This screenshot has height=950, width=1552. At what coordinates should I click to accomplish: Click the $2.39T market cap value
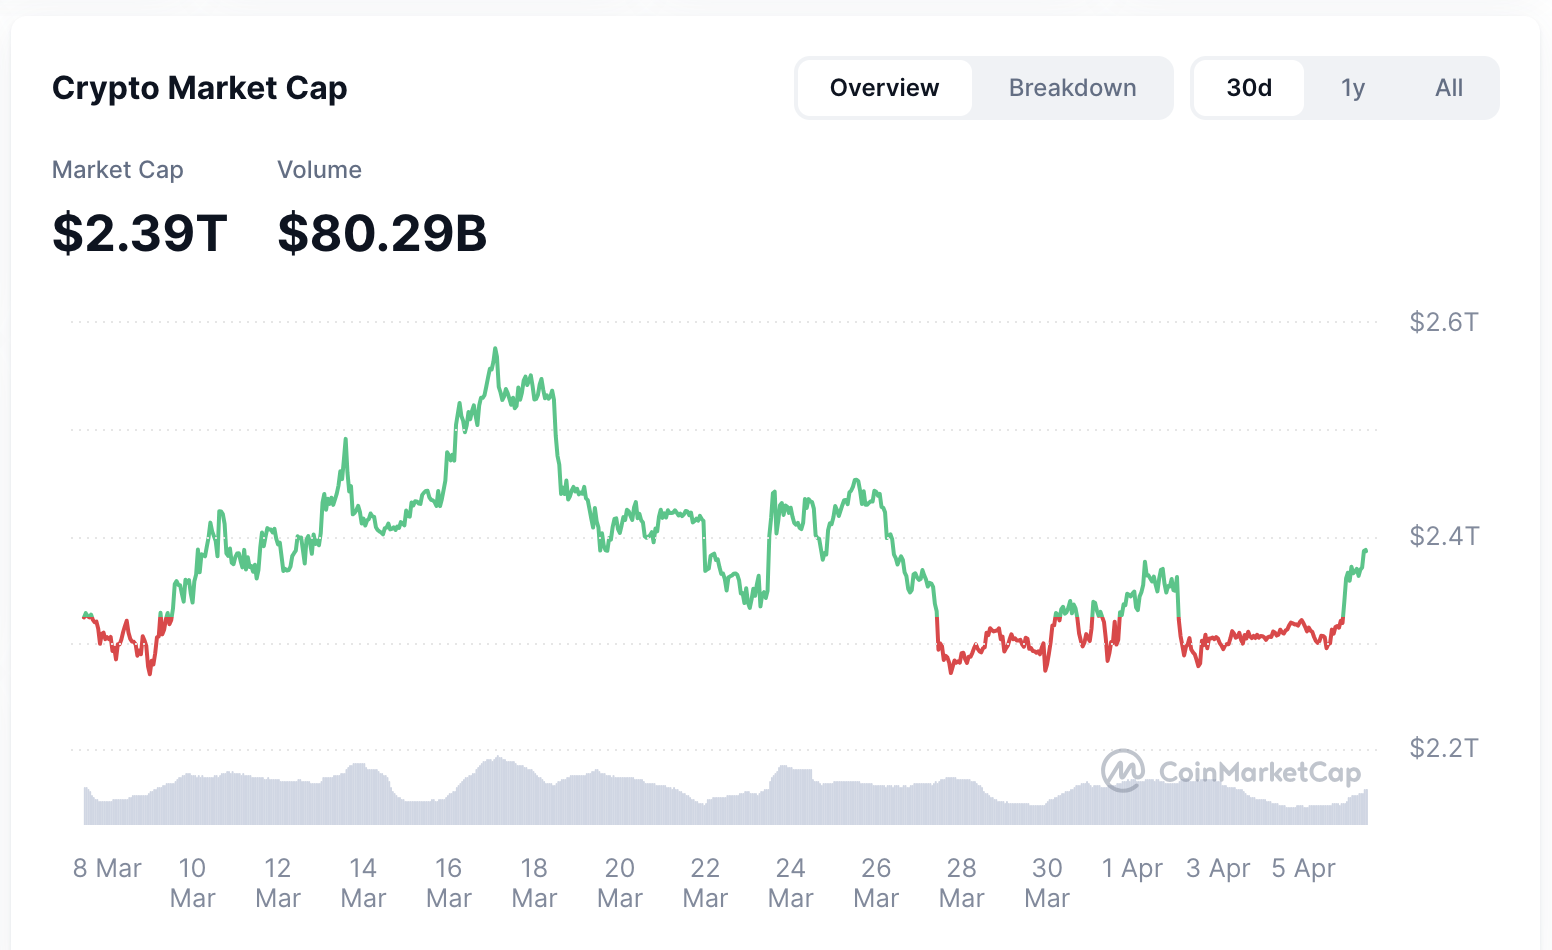[140, 232]
